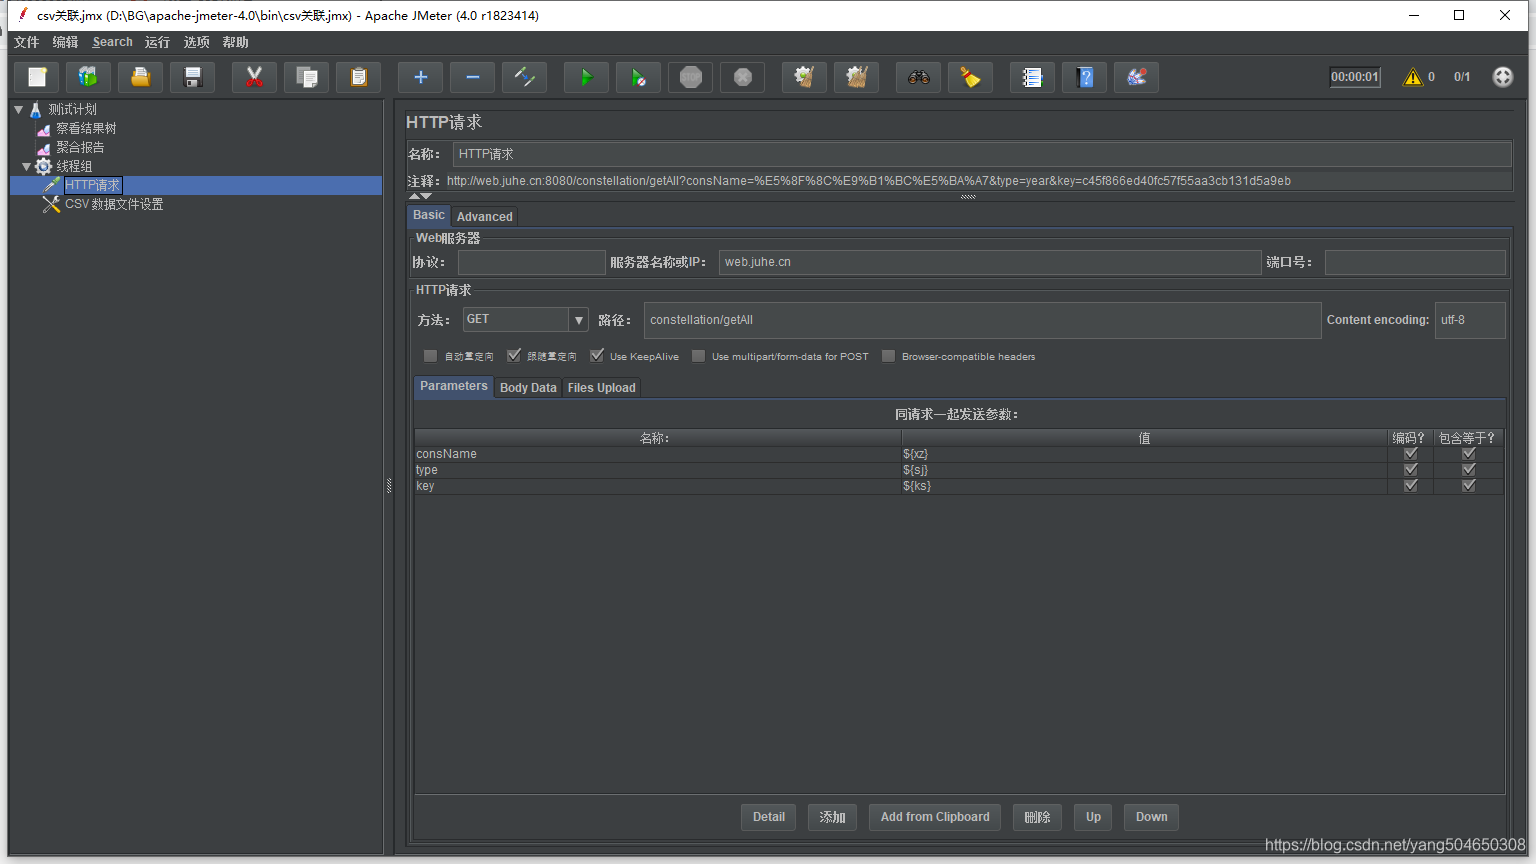Clear results with the single broom icon

coord(805,77)
